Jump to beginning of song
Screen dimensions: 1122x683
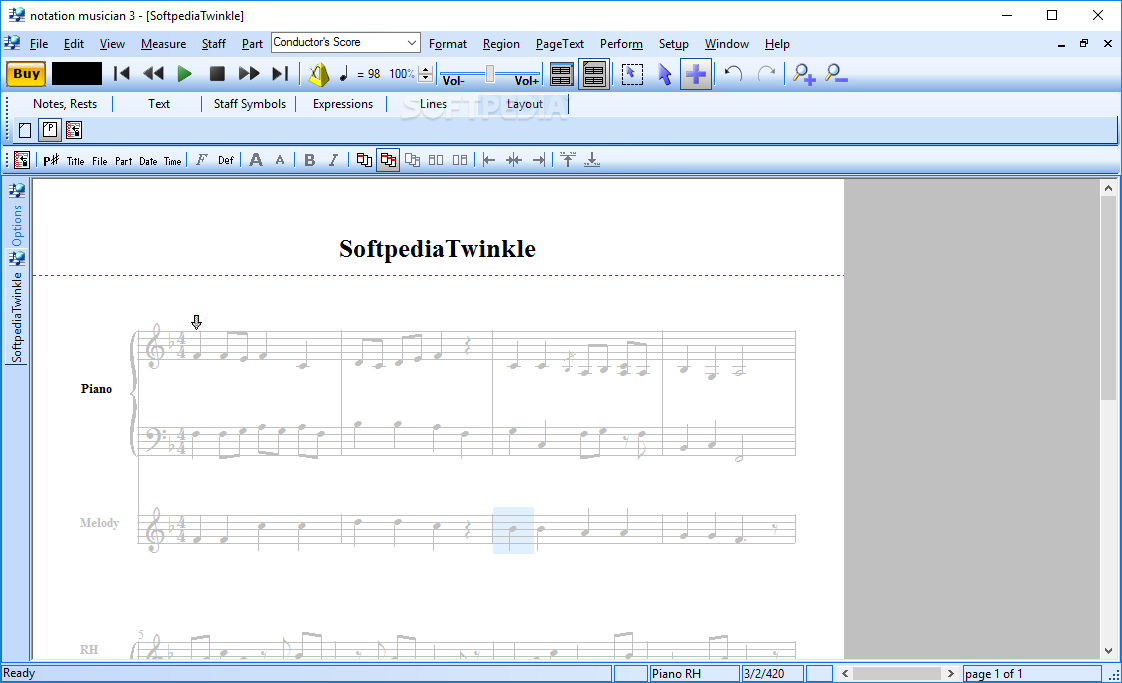[x=122, y=74]
